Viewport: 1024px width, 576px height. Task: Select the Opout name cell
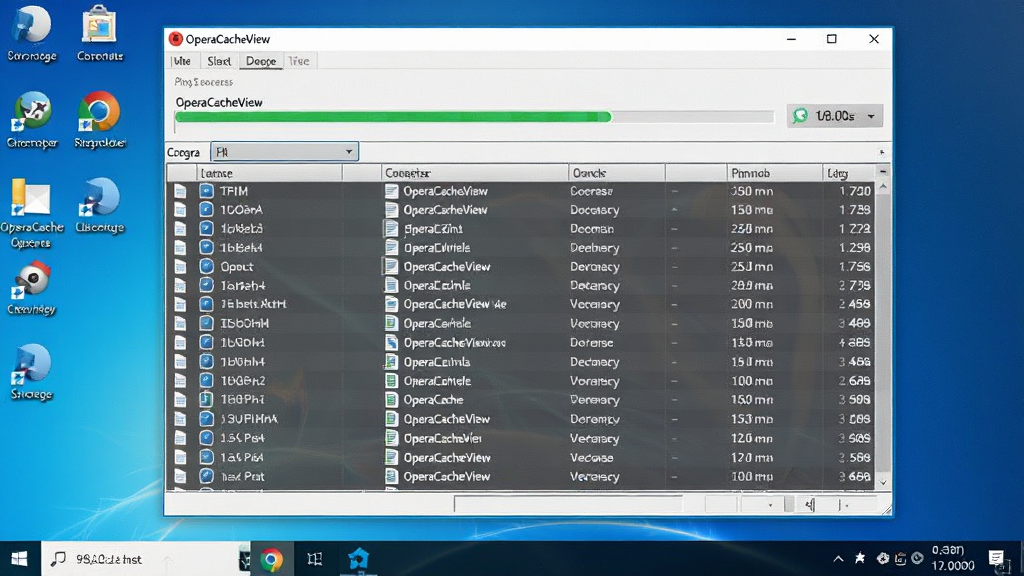(x=236, y=266)
